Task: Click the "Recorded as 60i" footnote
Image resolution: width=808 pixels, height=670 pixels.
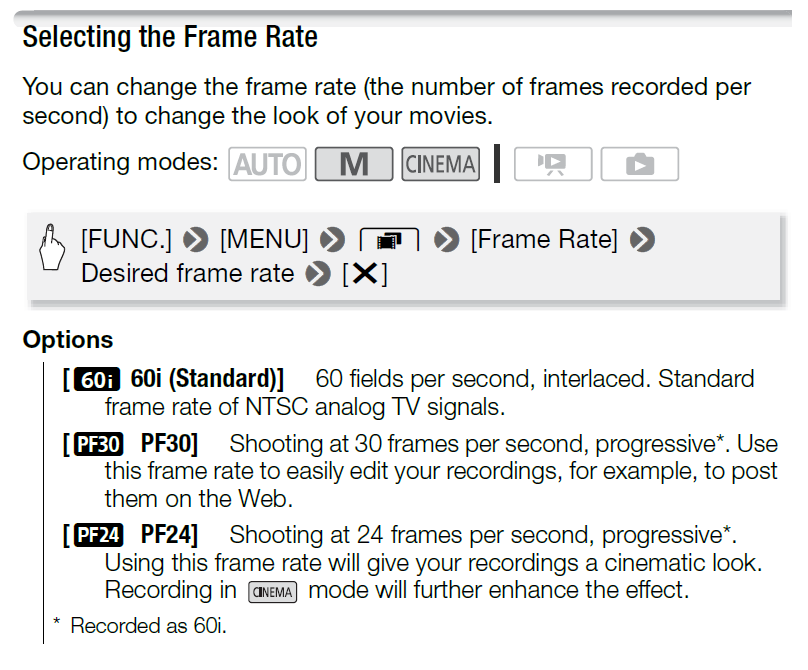Action: point(148,627)
